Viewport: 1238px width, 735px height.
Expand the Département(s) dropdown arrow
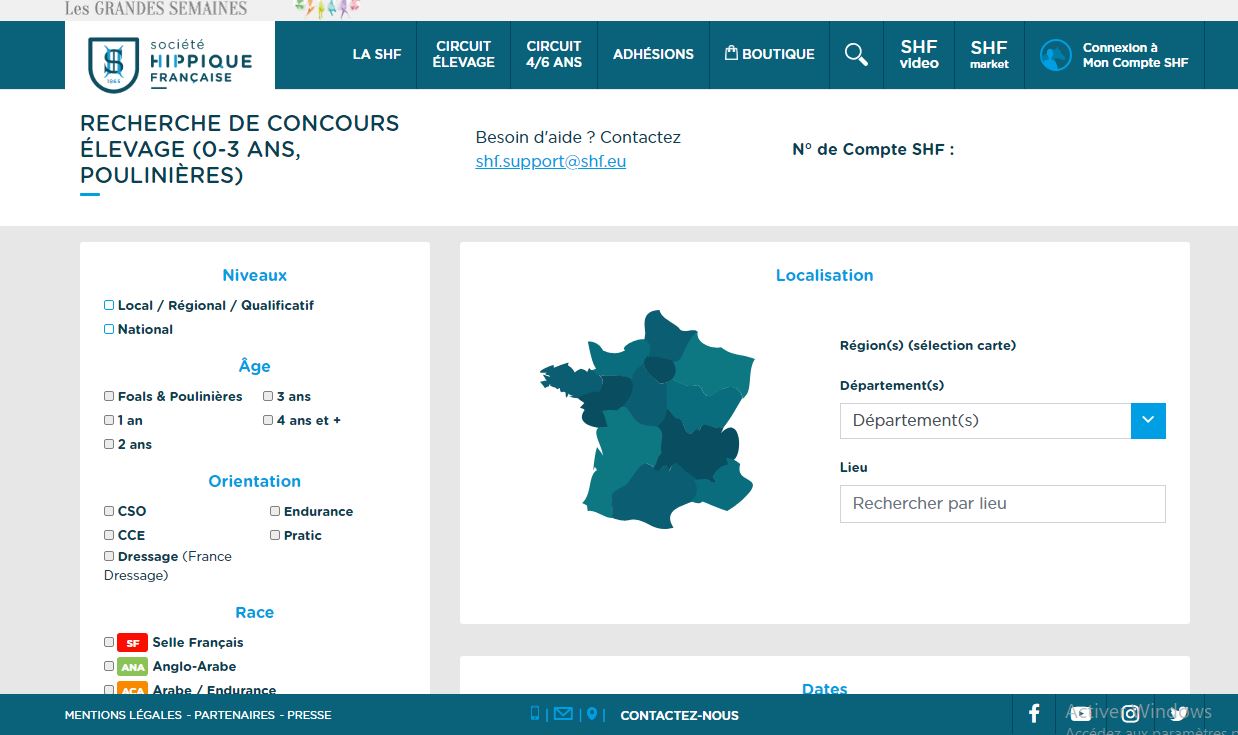click(1148, 420)
